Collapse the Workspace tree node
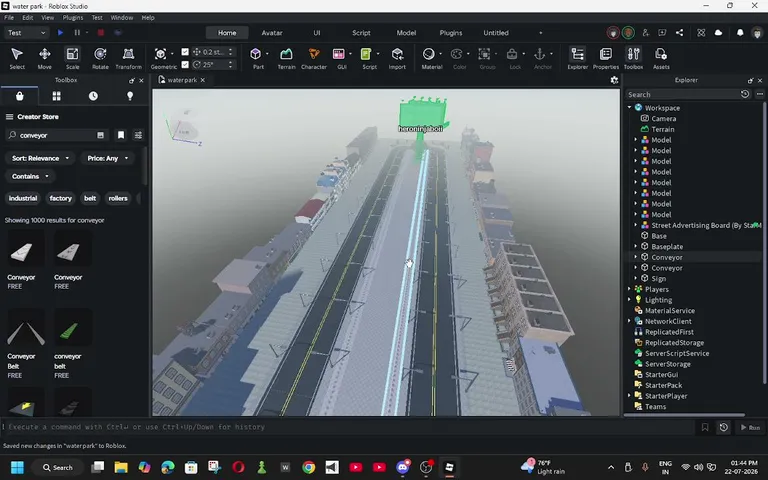Image resolution: width=768 pixels, height=480 pixels. click(x=629, y=107)
